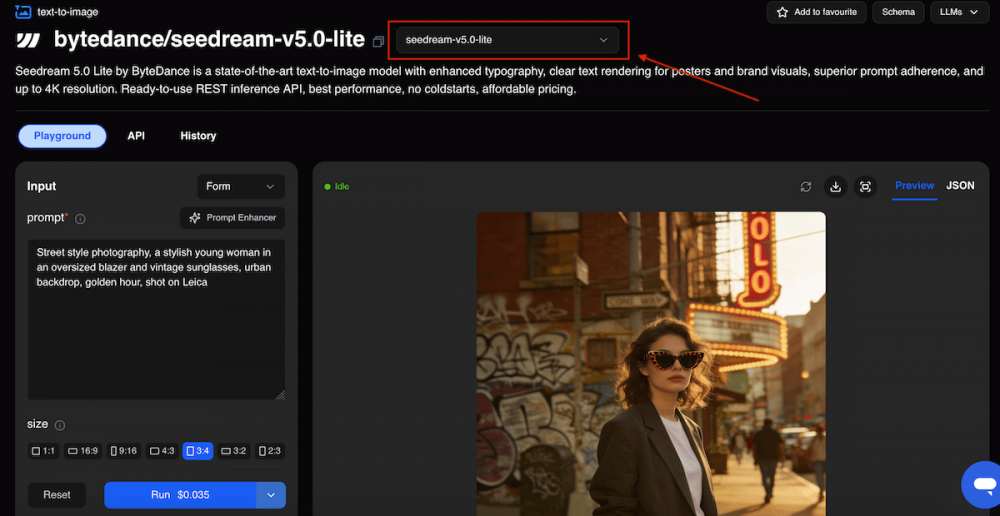Click the sparkle Prompt Enhancer button
1000x516 pixels.
point(233,218)
